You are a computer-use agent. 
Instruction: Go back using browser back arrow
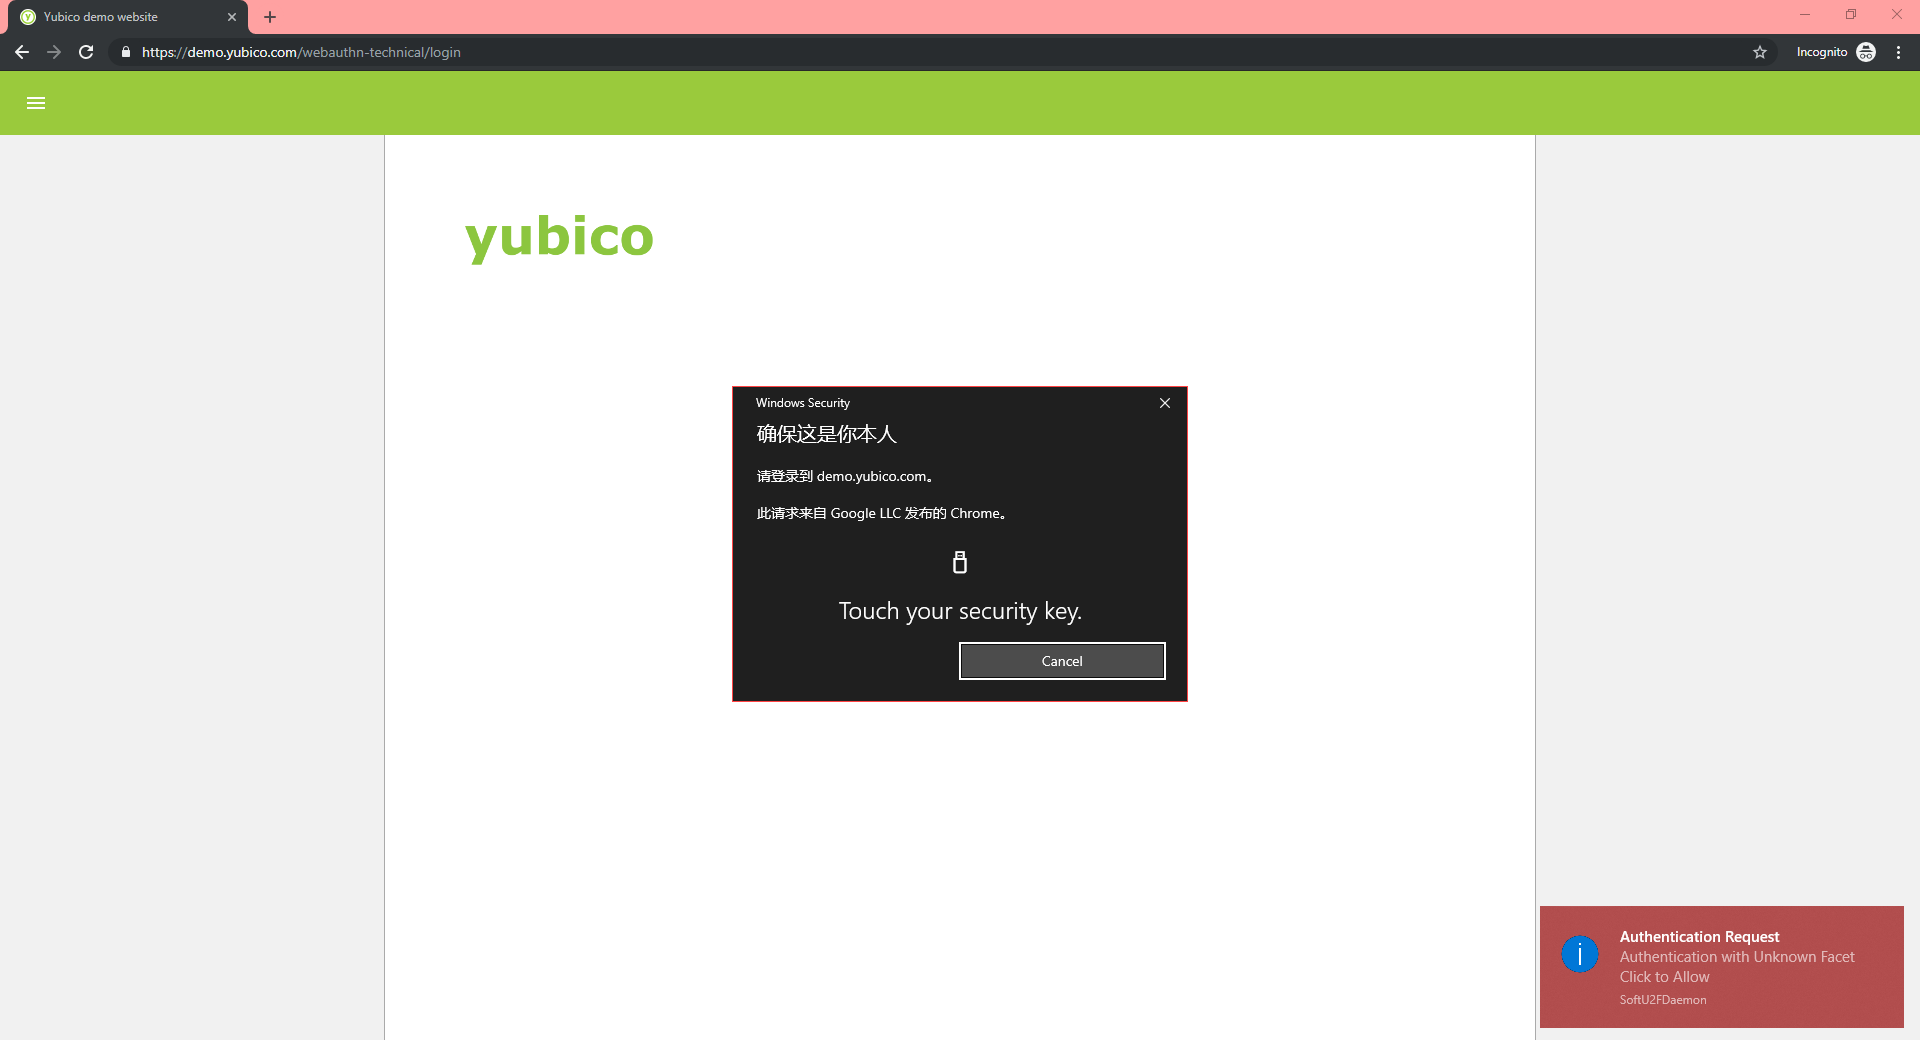point(22,52)
